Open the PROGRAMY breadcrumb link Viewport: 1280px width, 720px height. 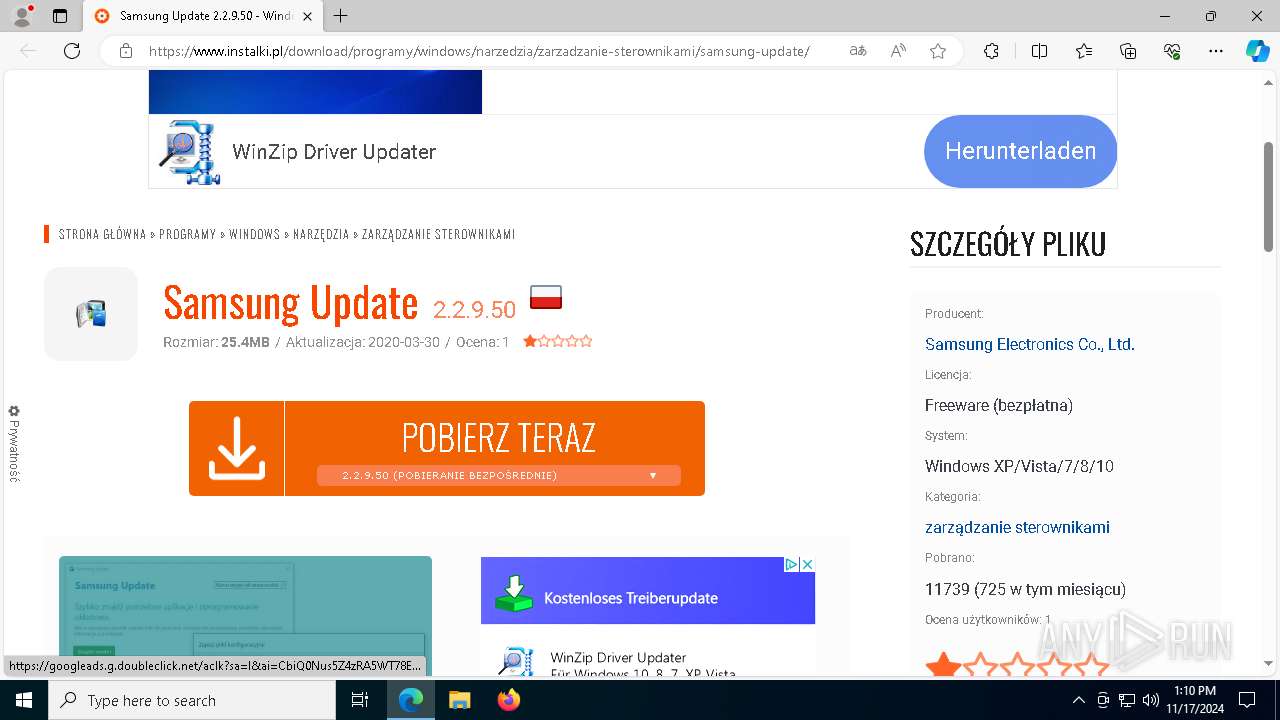(188, 234)
